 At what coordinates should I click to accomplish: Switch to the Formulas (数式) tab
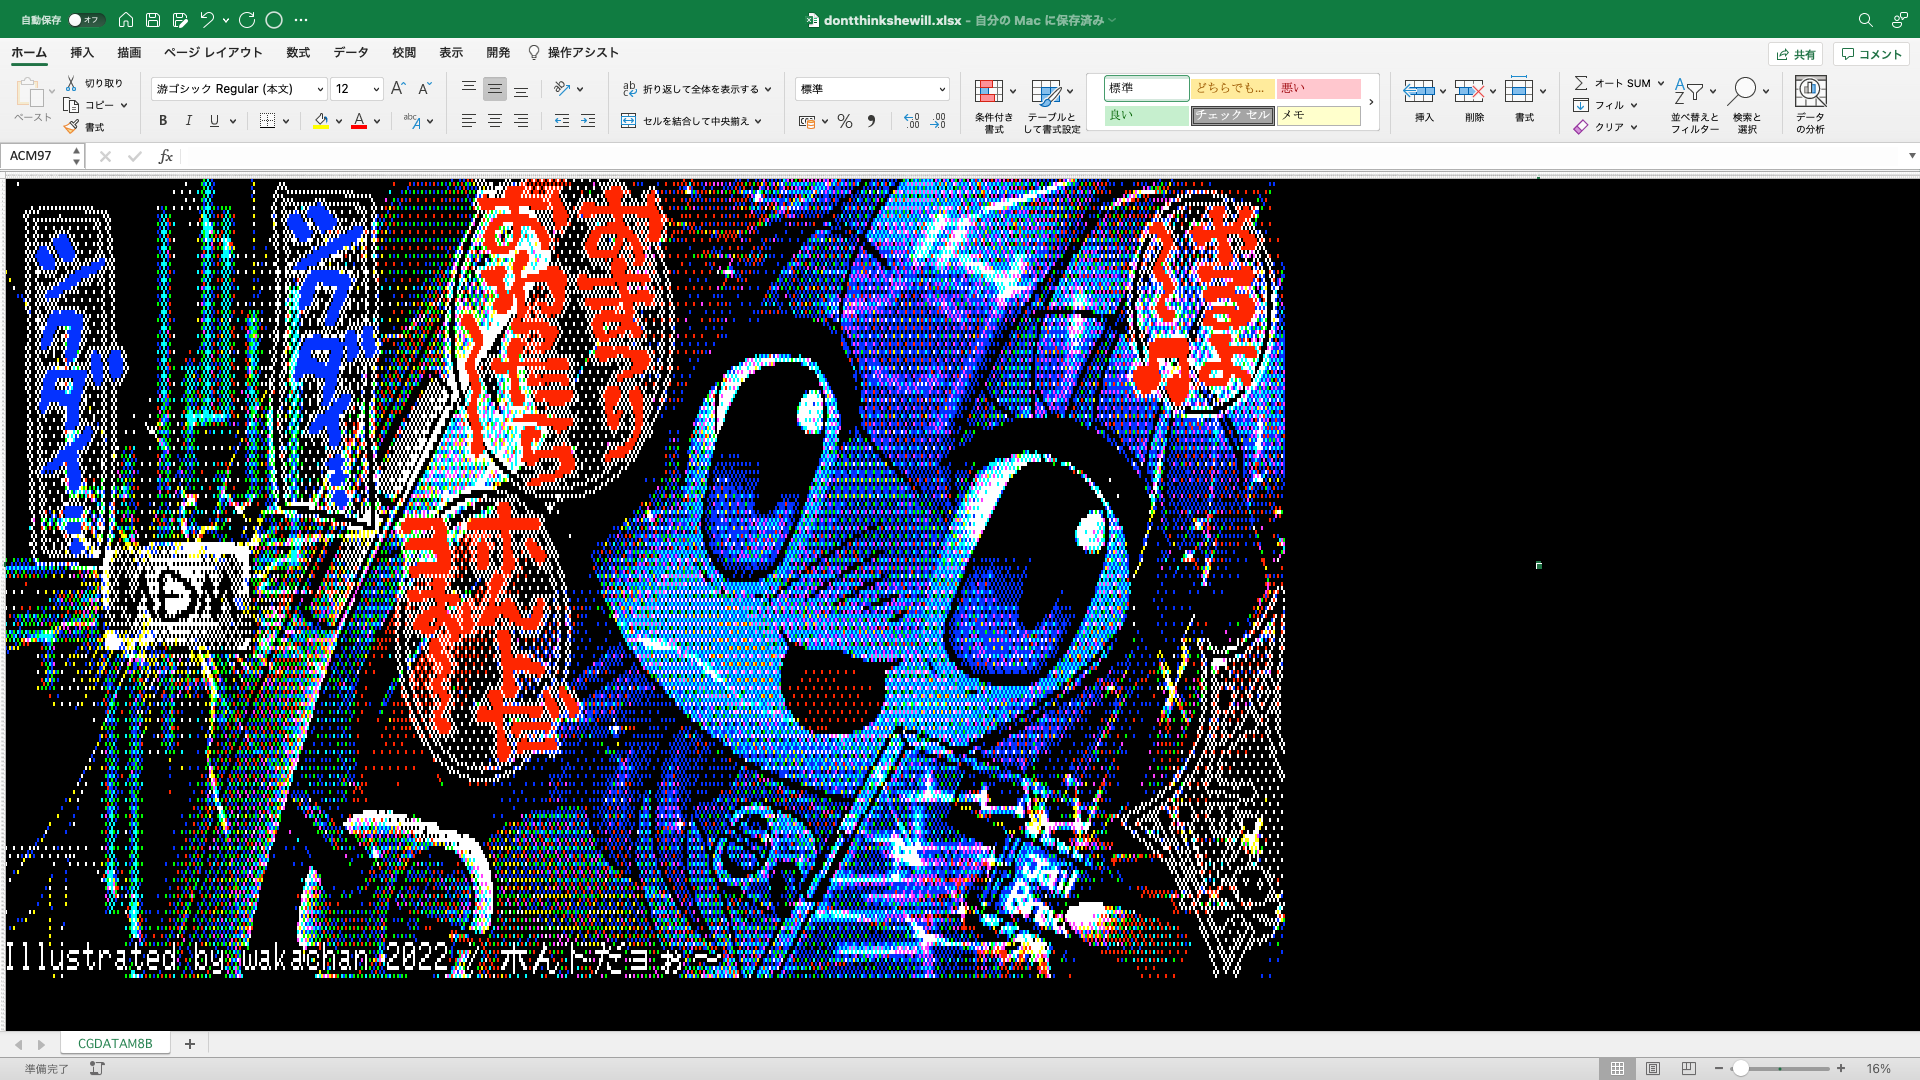coord(298,53)
